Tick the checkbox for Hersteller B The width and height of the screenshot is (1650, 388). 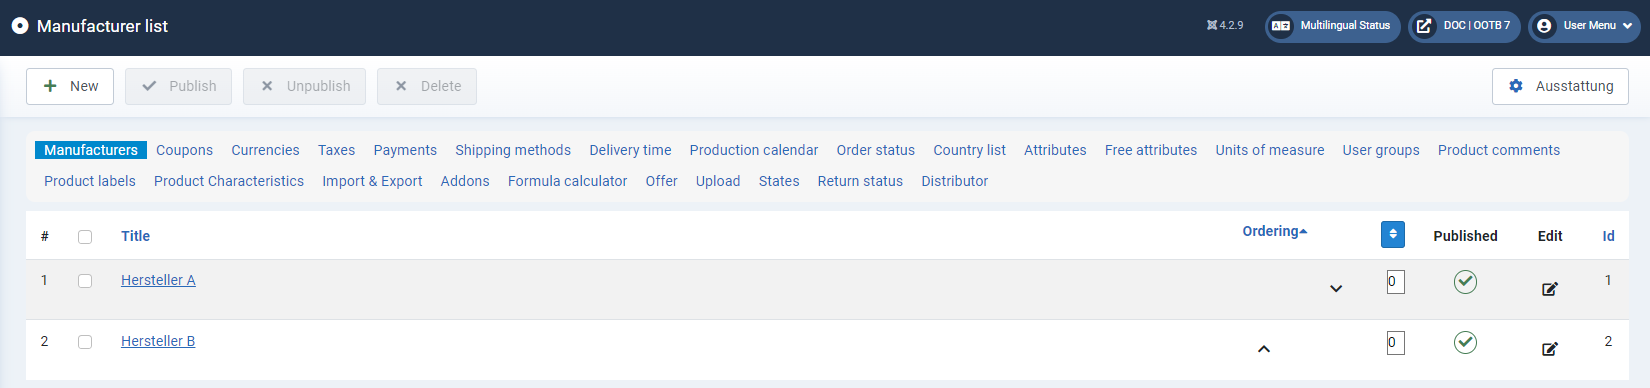(x=85, y=342)
